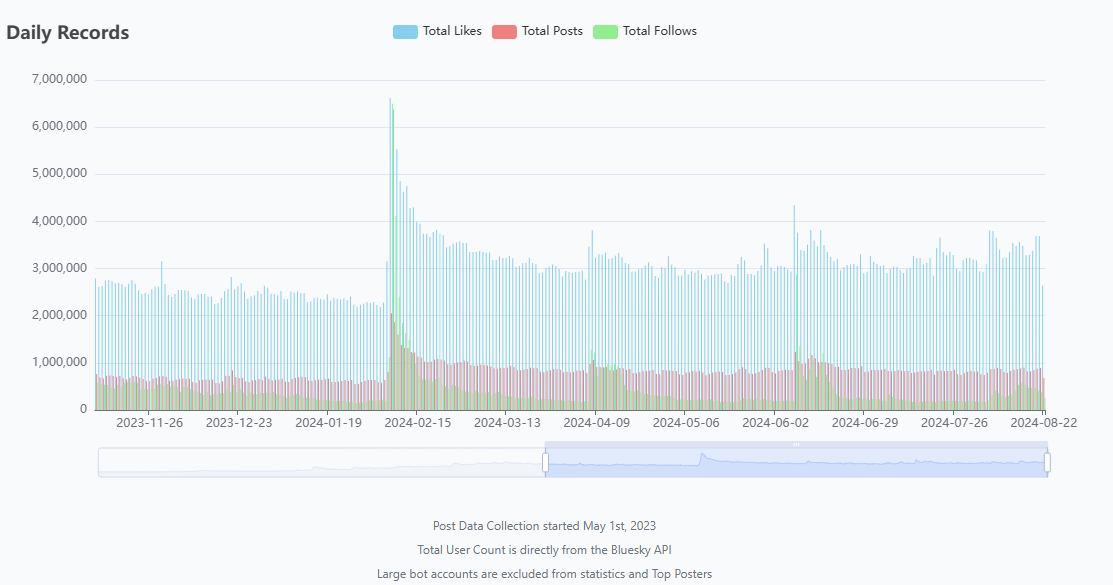Toggle the Total Likes blue legend swatch

pyautogui.click(x=405, y=31)
